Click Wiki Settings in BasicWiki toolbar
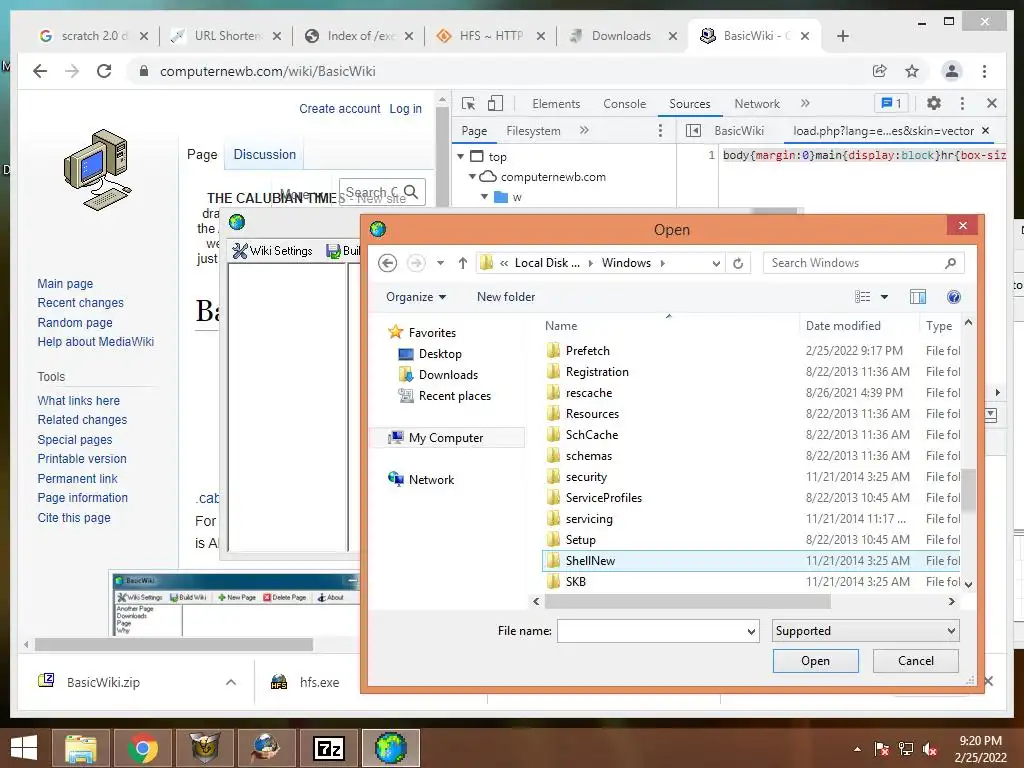This screenshot has height=768, width=1024. pyautogui.click(x=273, y=251)
